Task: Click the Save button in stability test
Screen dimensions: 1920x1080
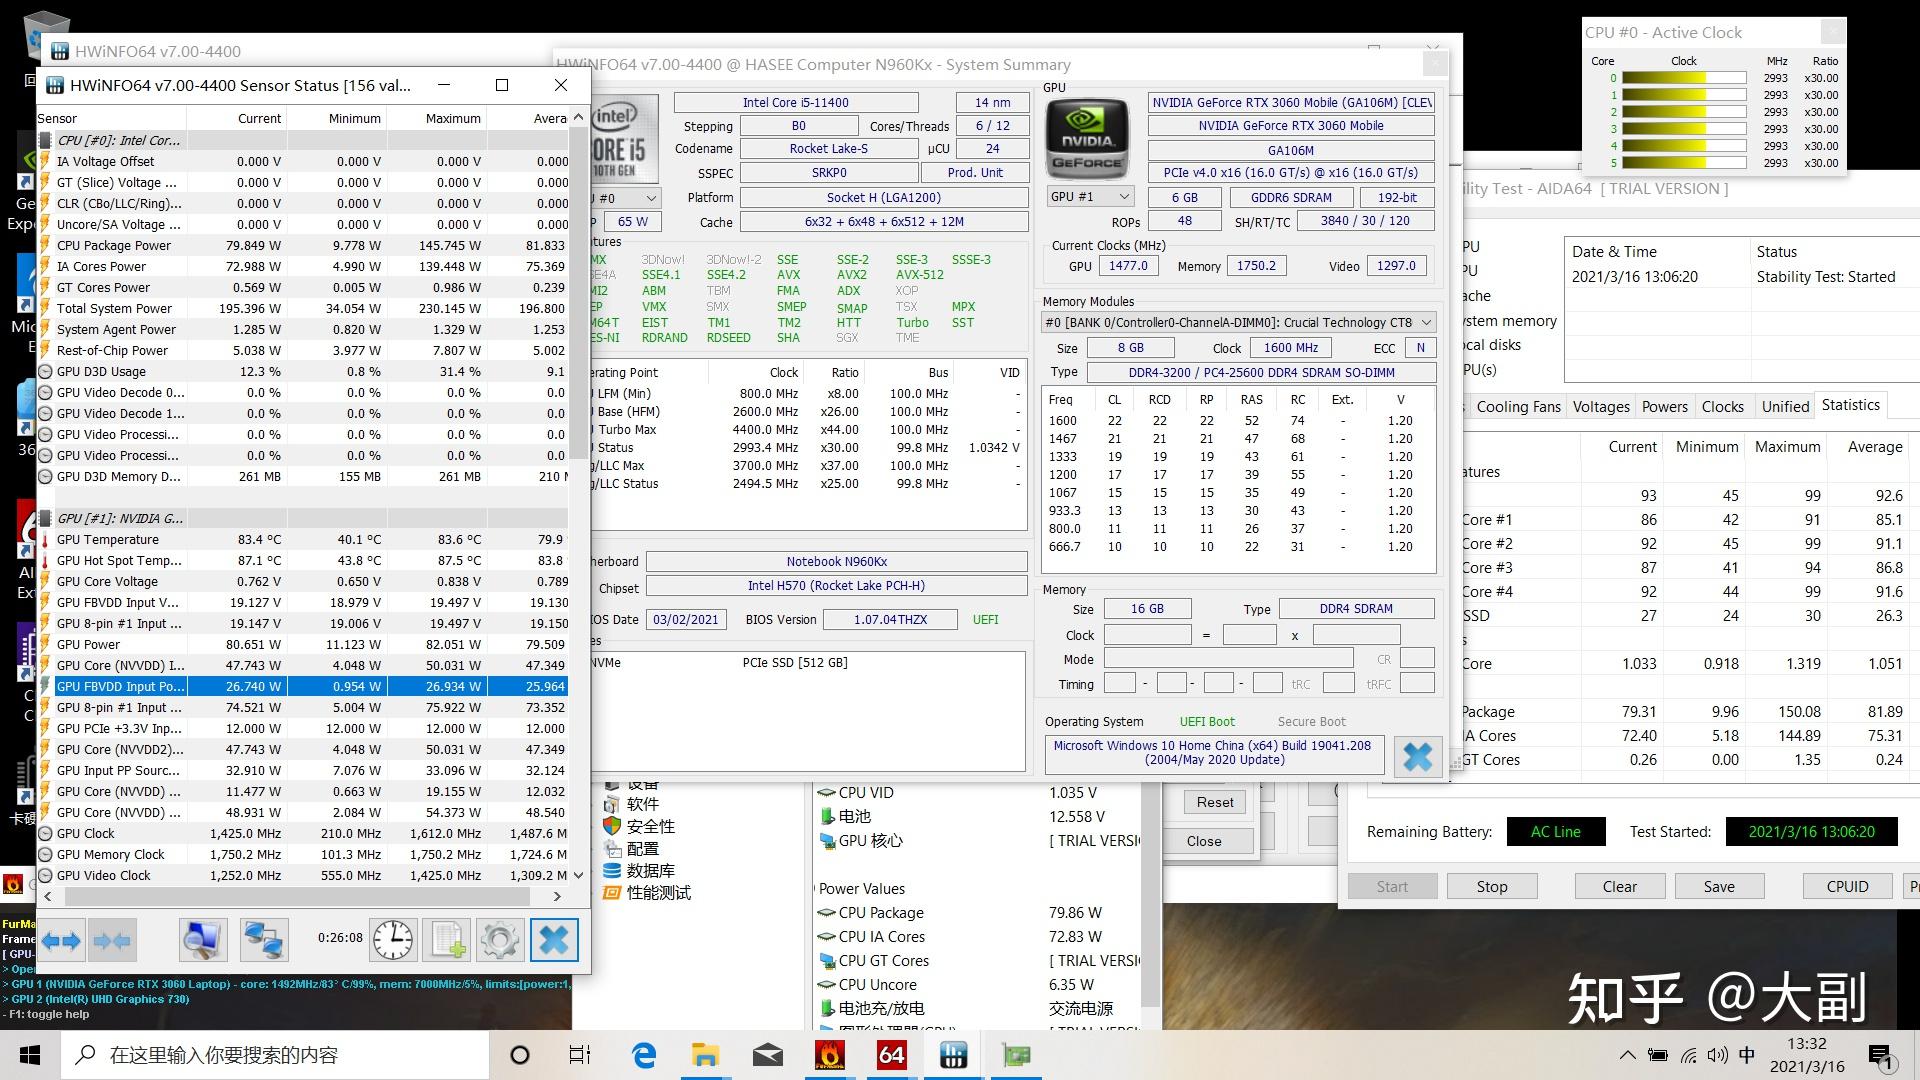Action: (x=1719, y=887)
